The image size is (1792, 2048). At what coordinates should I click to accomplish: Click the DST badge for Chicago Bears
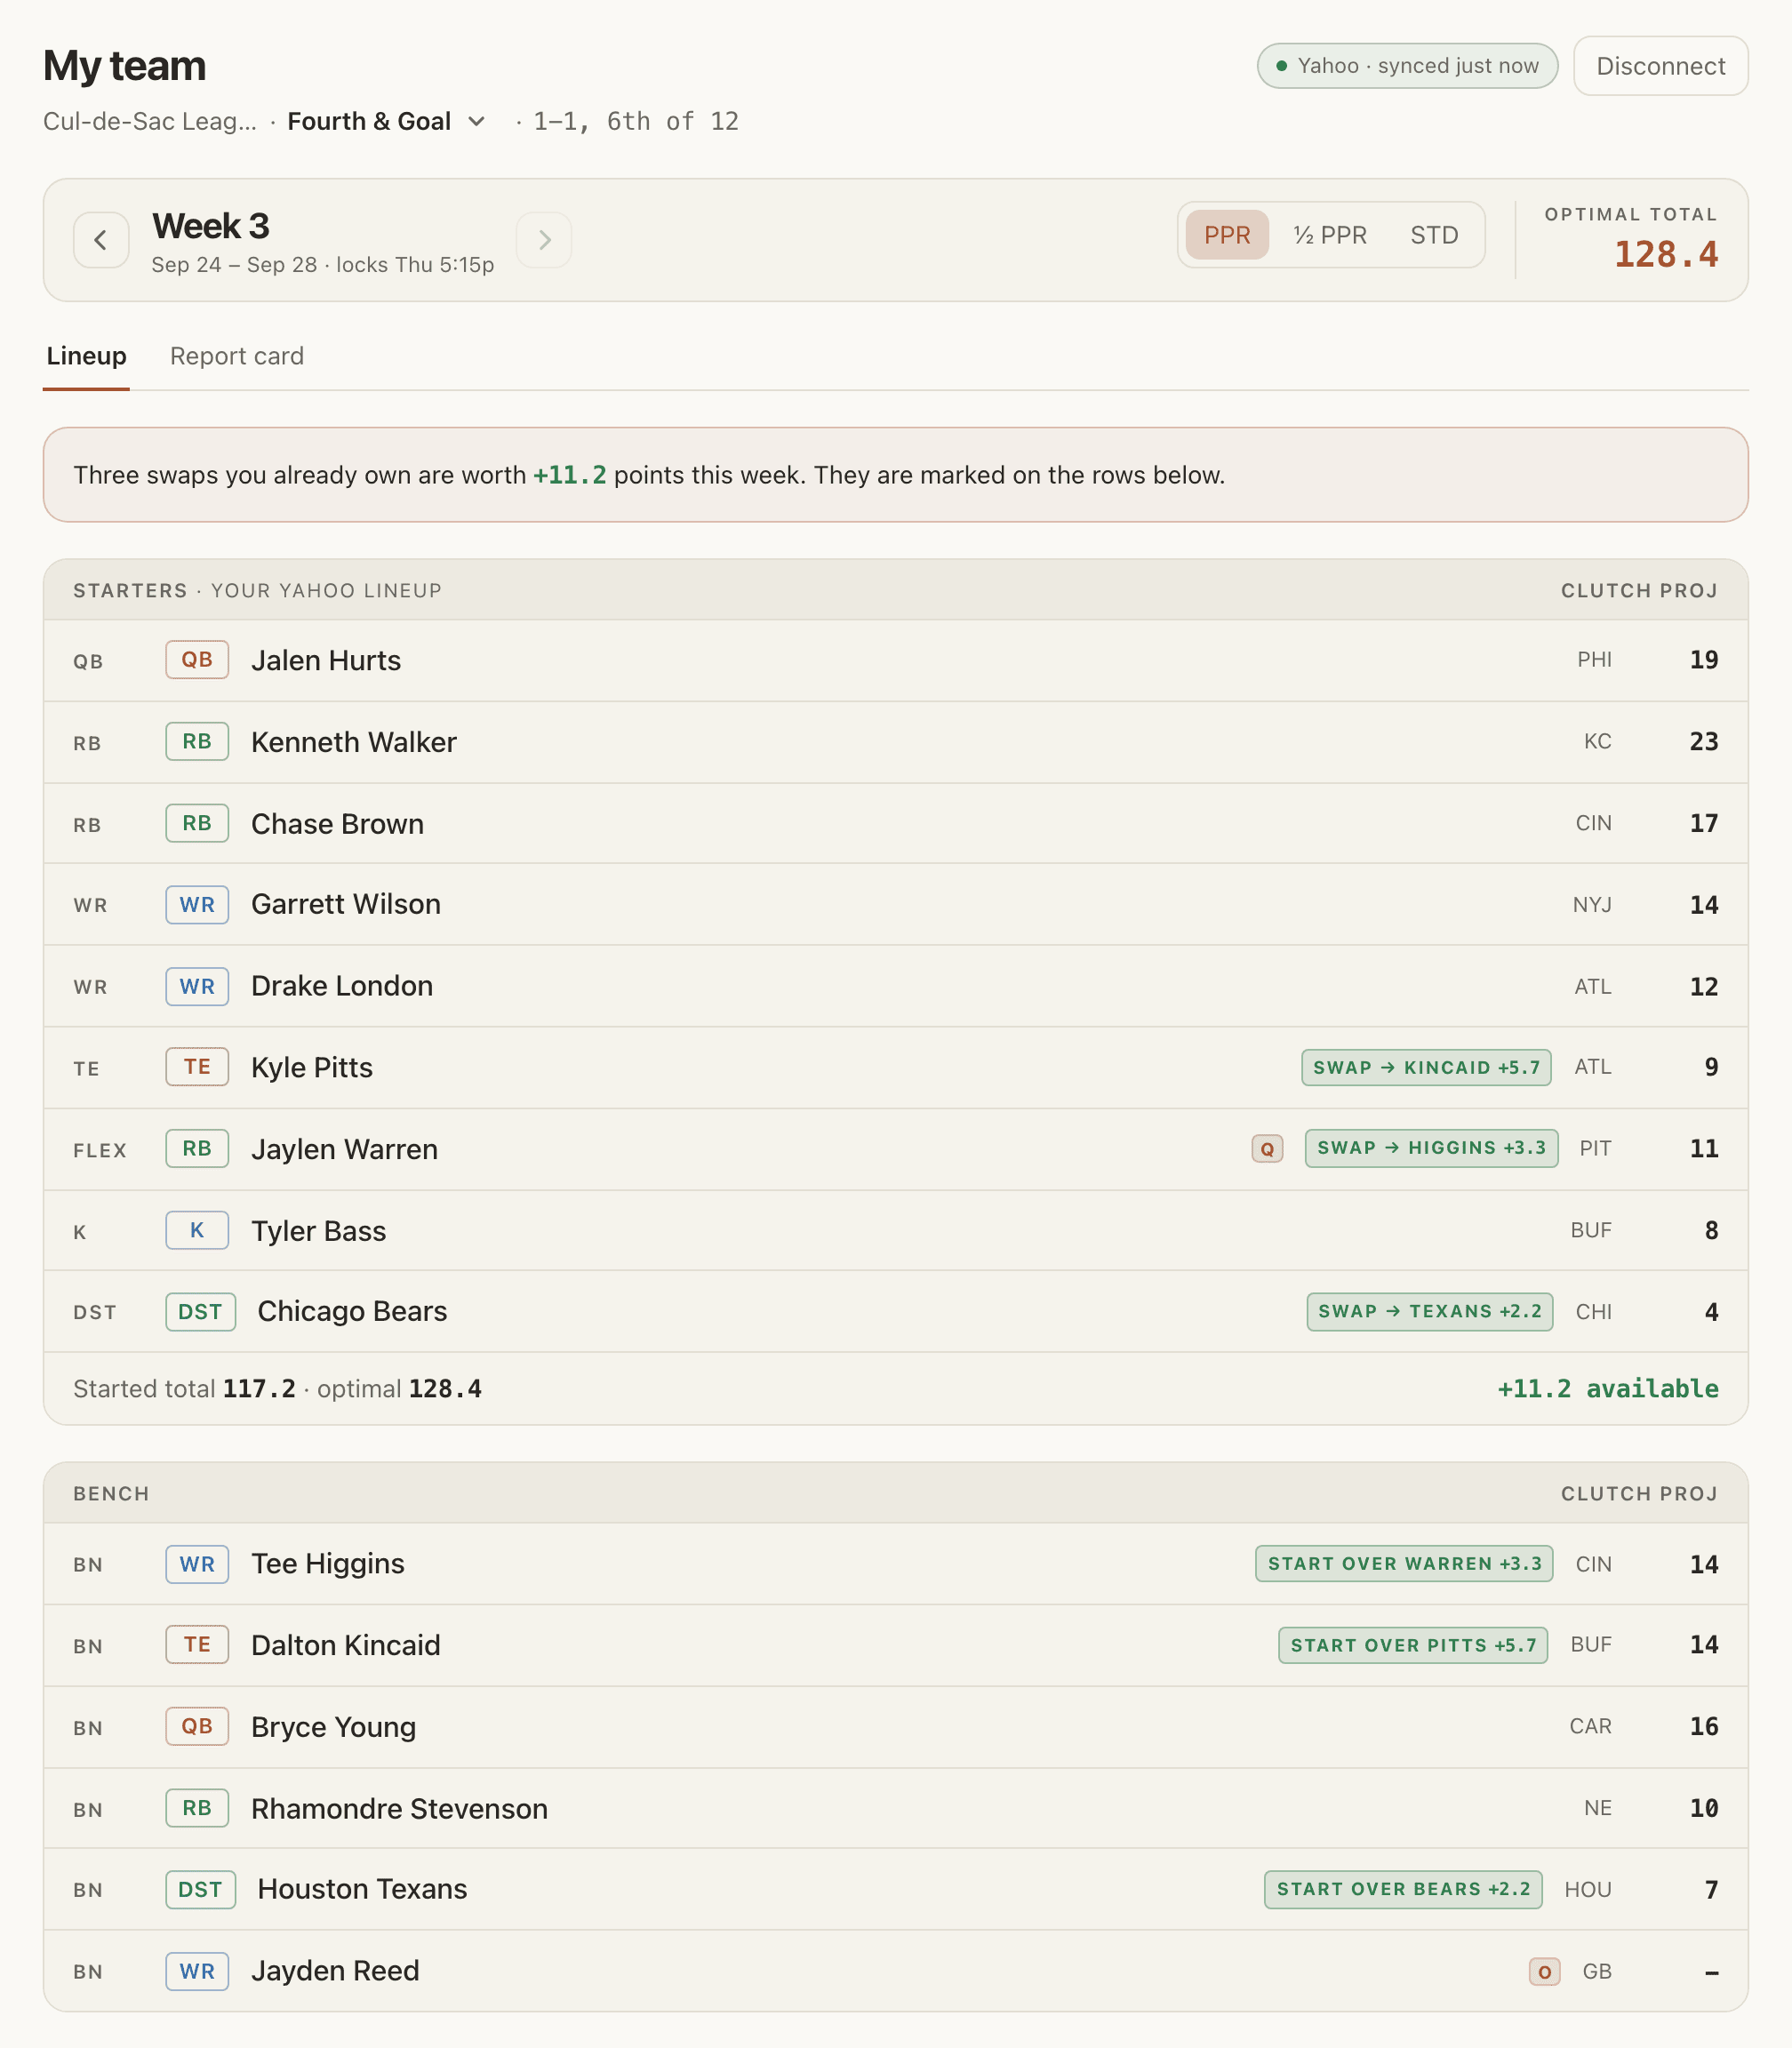tap(200, 1312)
